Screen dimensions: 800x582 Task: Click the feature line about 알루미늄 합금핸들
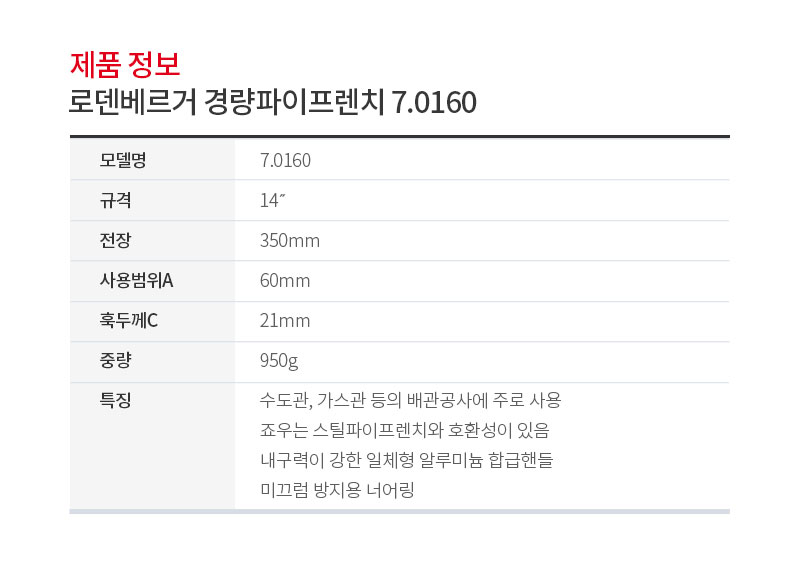click(x=407, y=460)
